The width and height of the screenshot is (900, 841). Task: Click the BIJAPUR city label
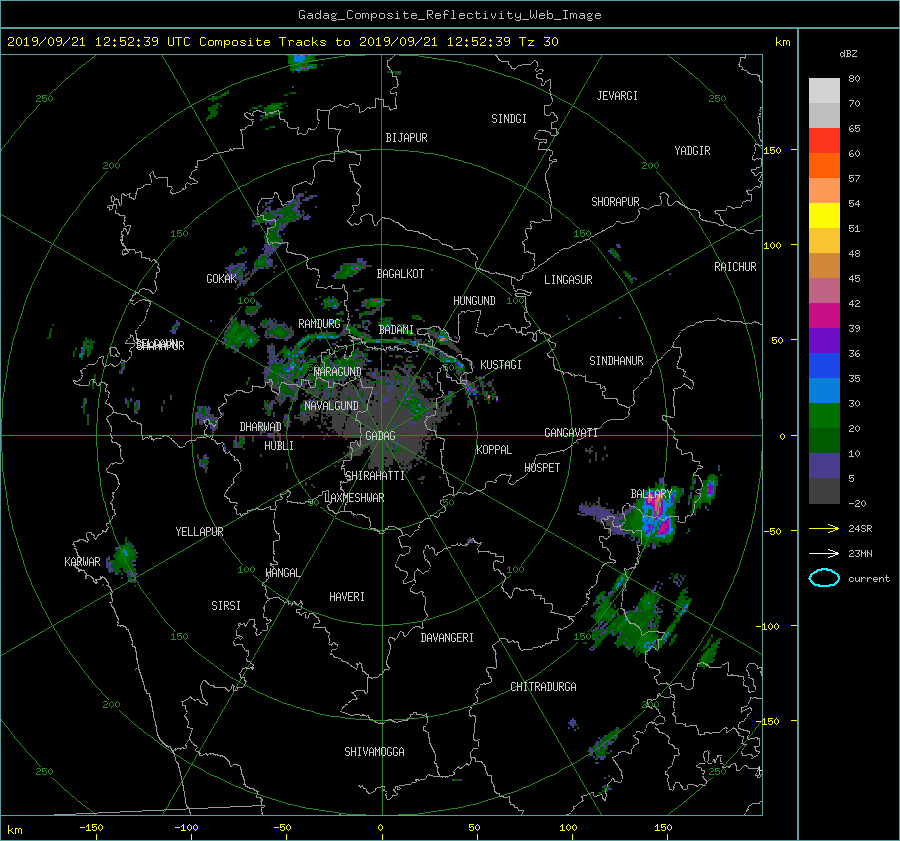click(x=406, y=138)
